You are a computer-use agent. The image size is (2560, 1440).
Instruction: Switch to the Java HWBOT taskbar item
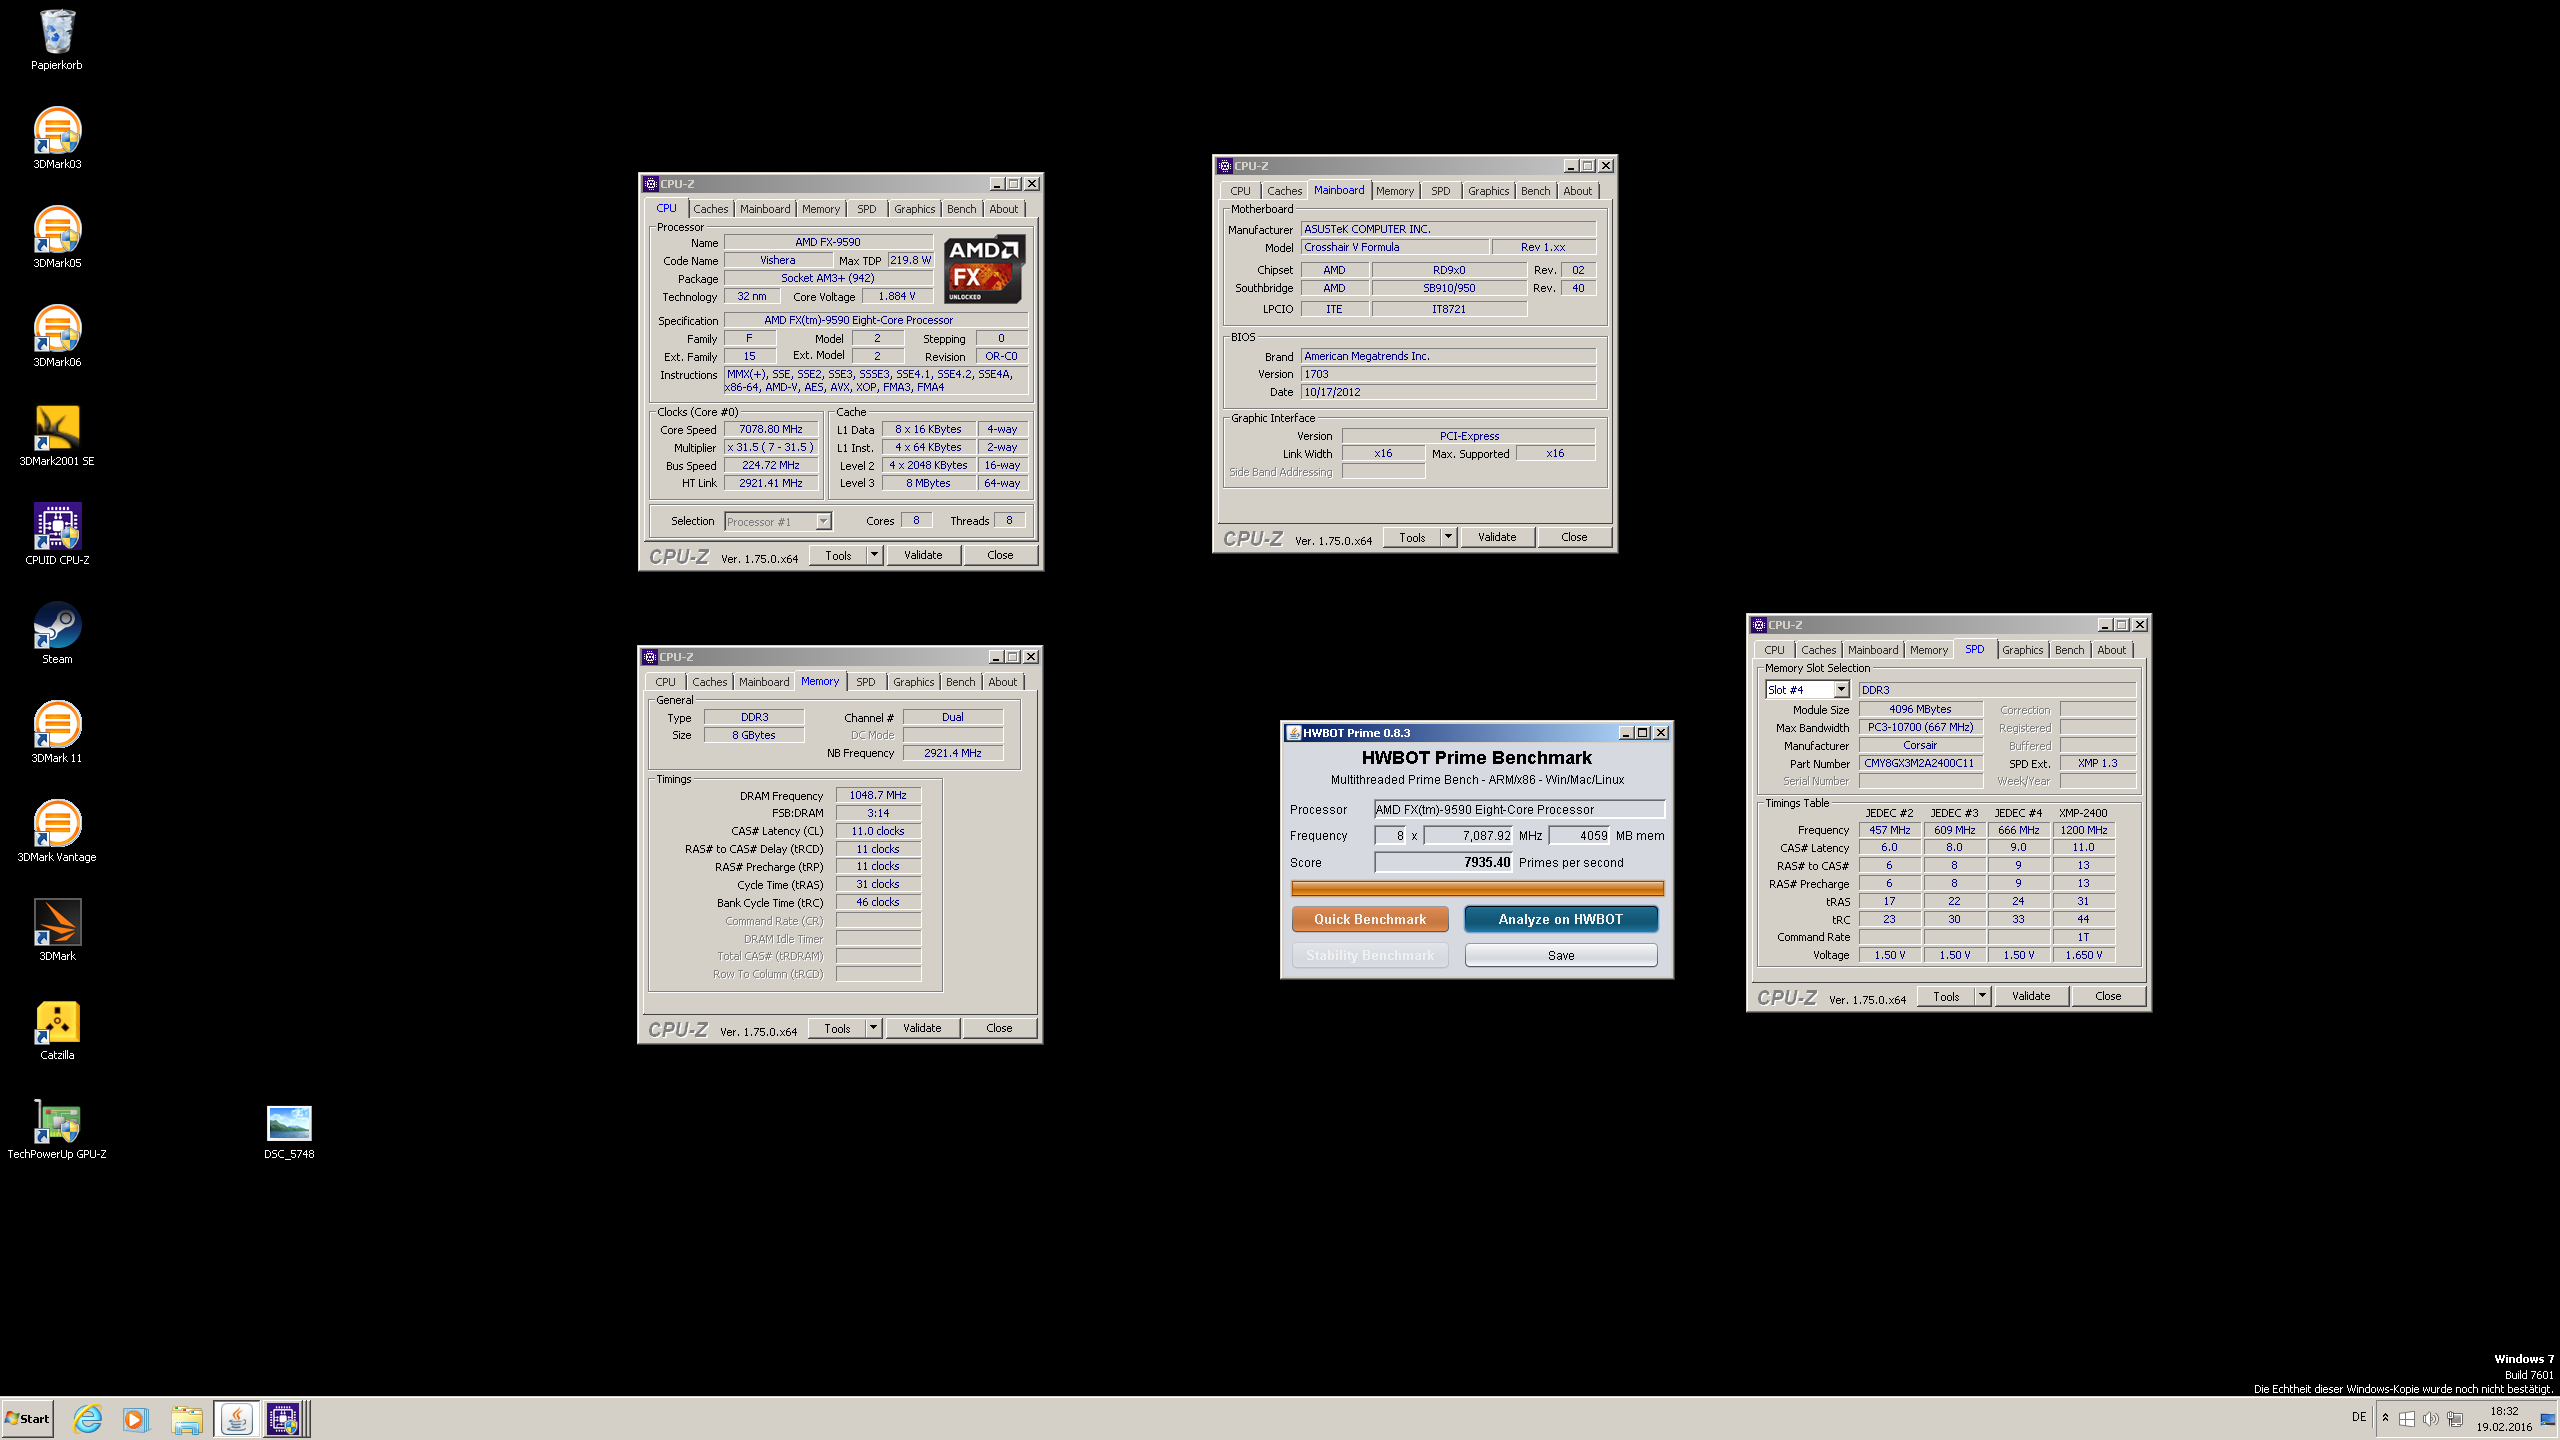pyautogui.click(x=236, y=1418)
